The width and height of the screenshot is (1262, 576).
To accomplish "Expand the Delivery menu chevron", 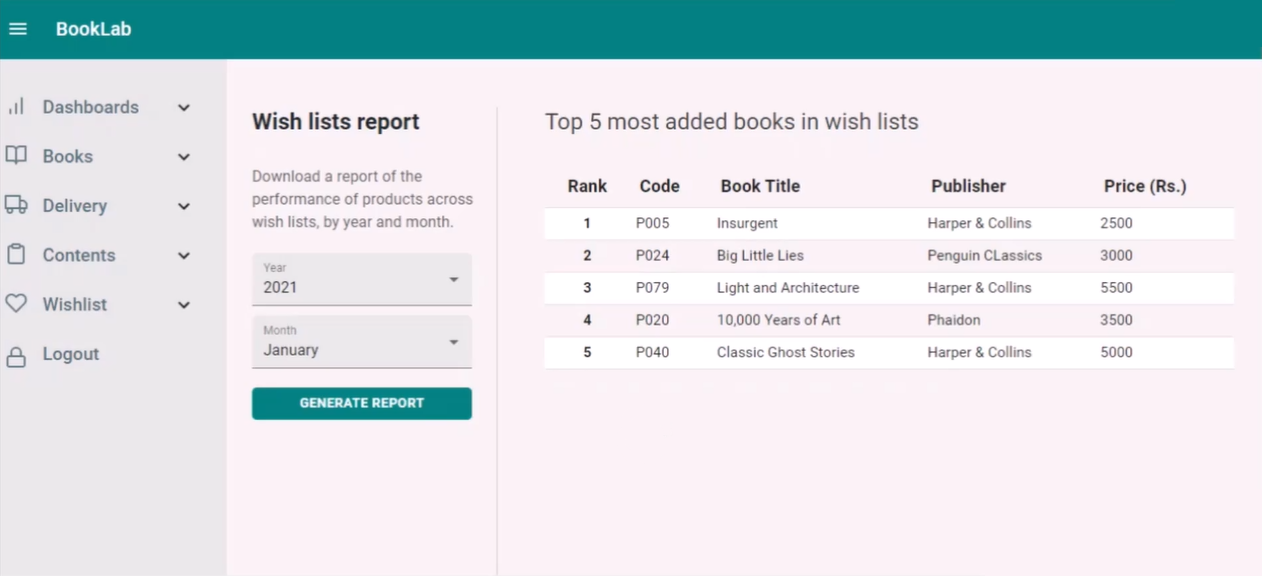I will coord(184,206).
